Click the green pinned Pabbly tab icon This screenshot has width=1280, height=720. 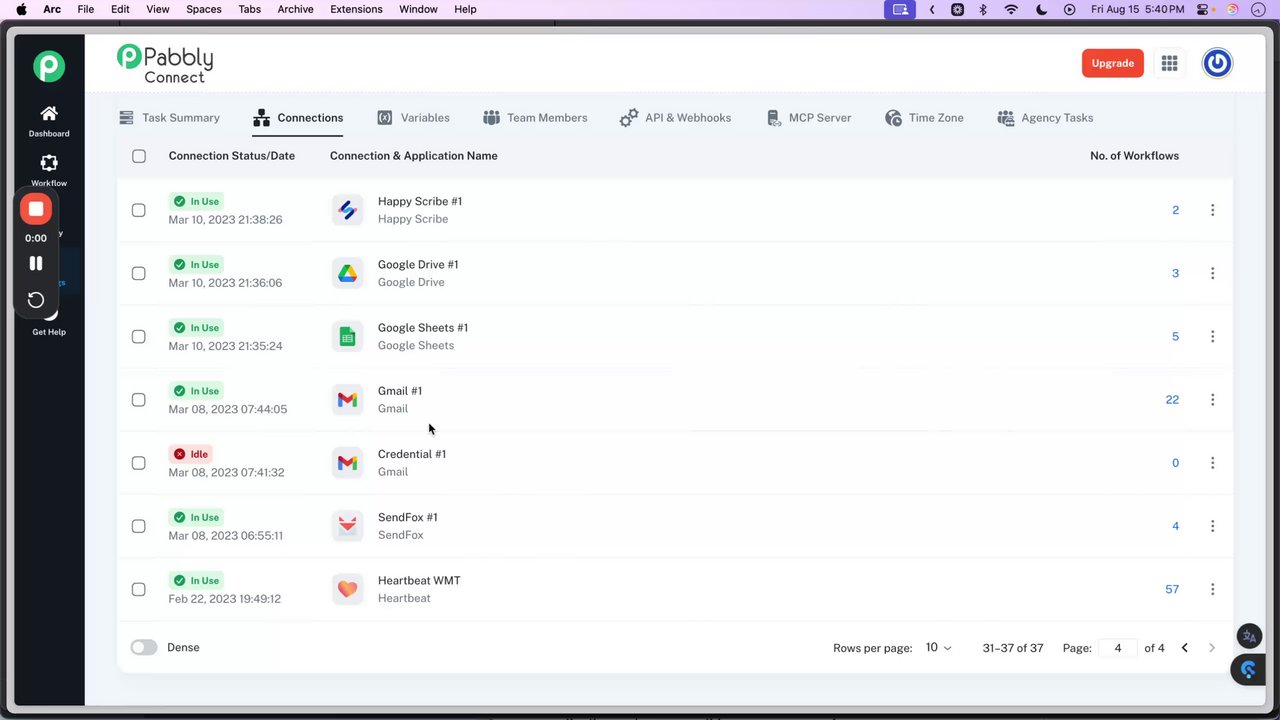coord(49,66)
